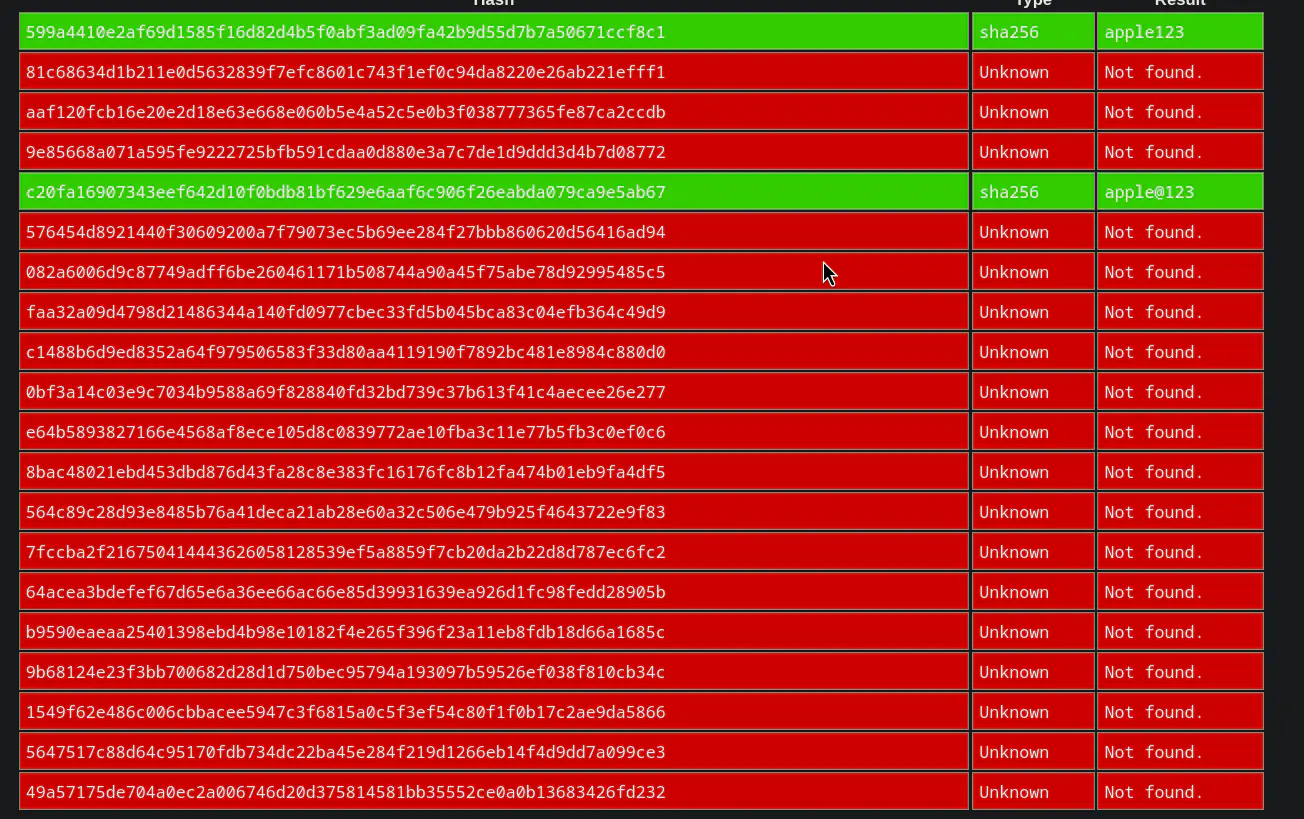This screenshot has width=1304, height=819.
Task: Click Unknown type in 082a6006 row
Action: click(1033, 271)
